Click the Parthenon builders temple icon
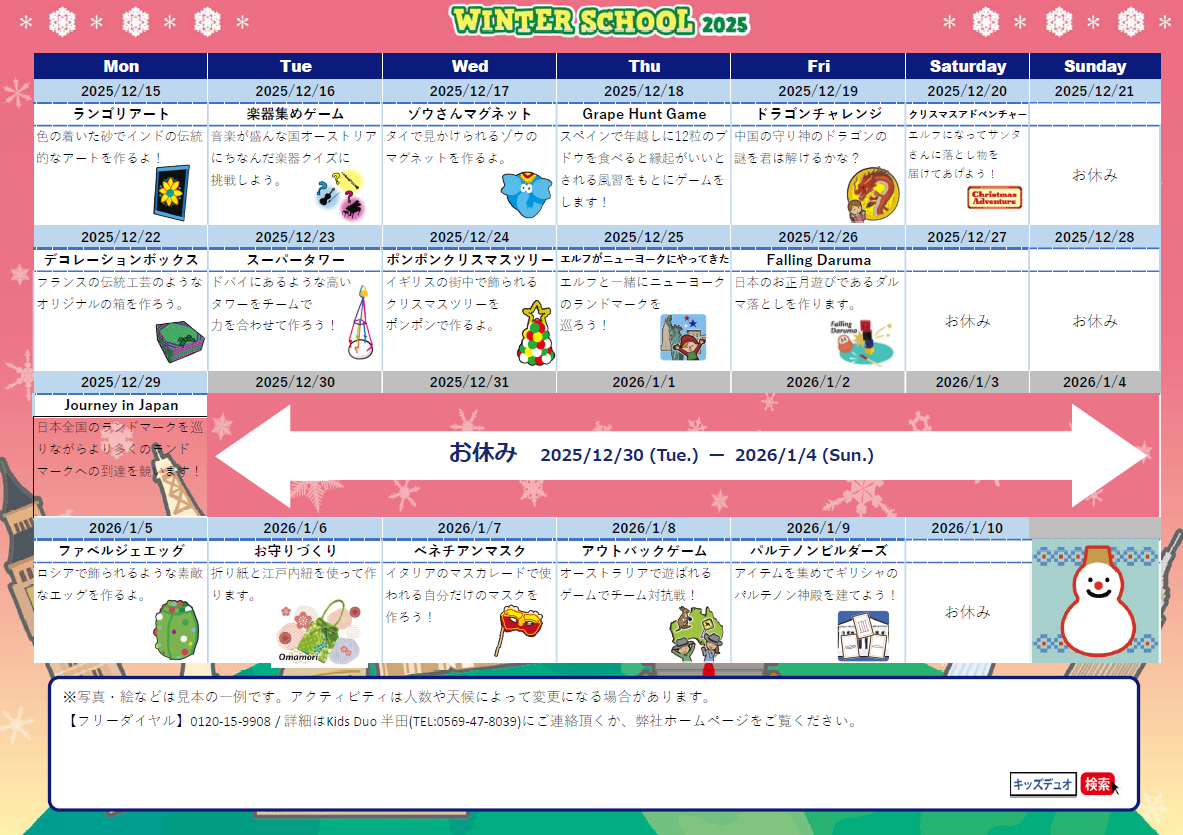The width and height of the screenshot is (1183, 835). 862,634
